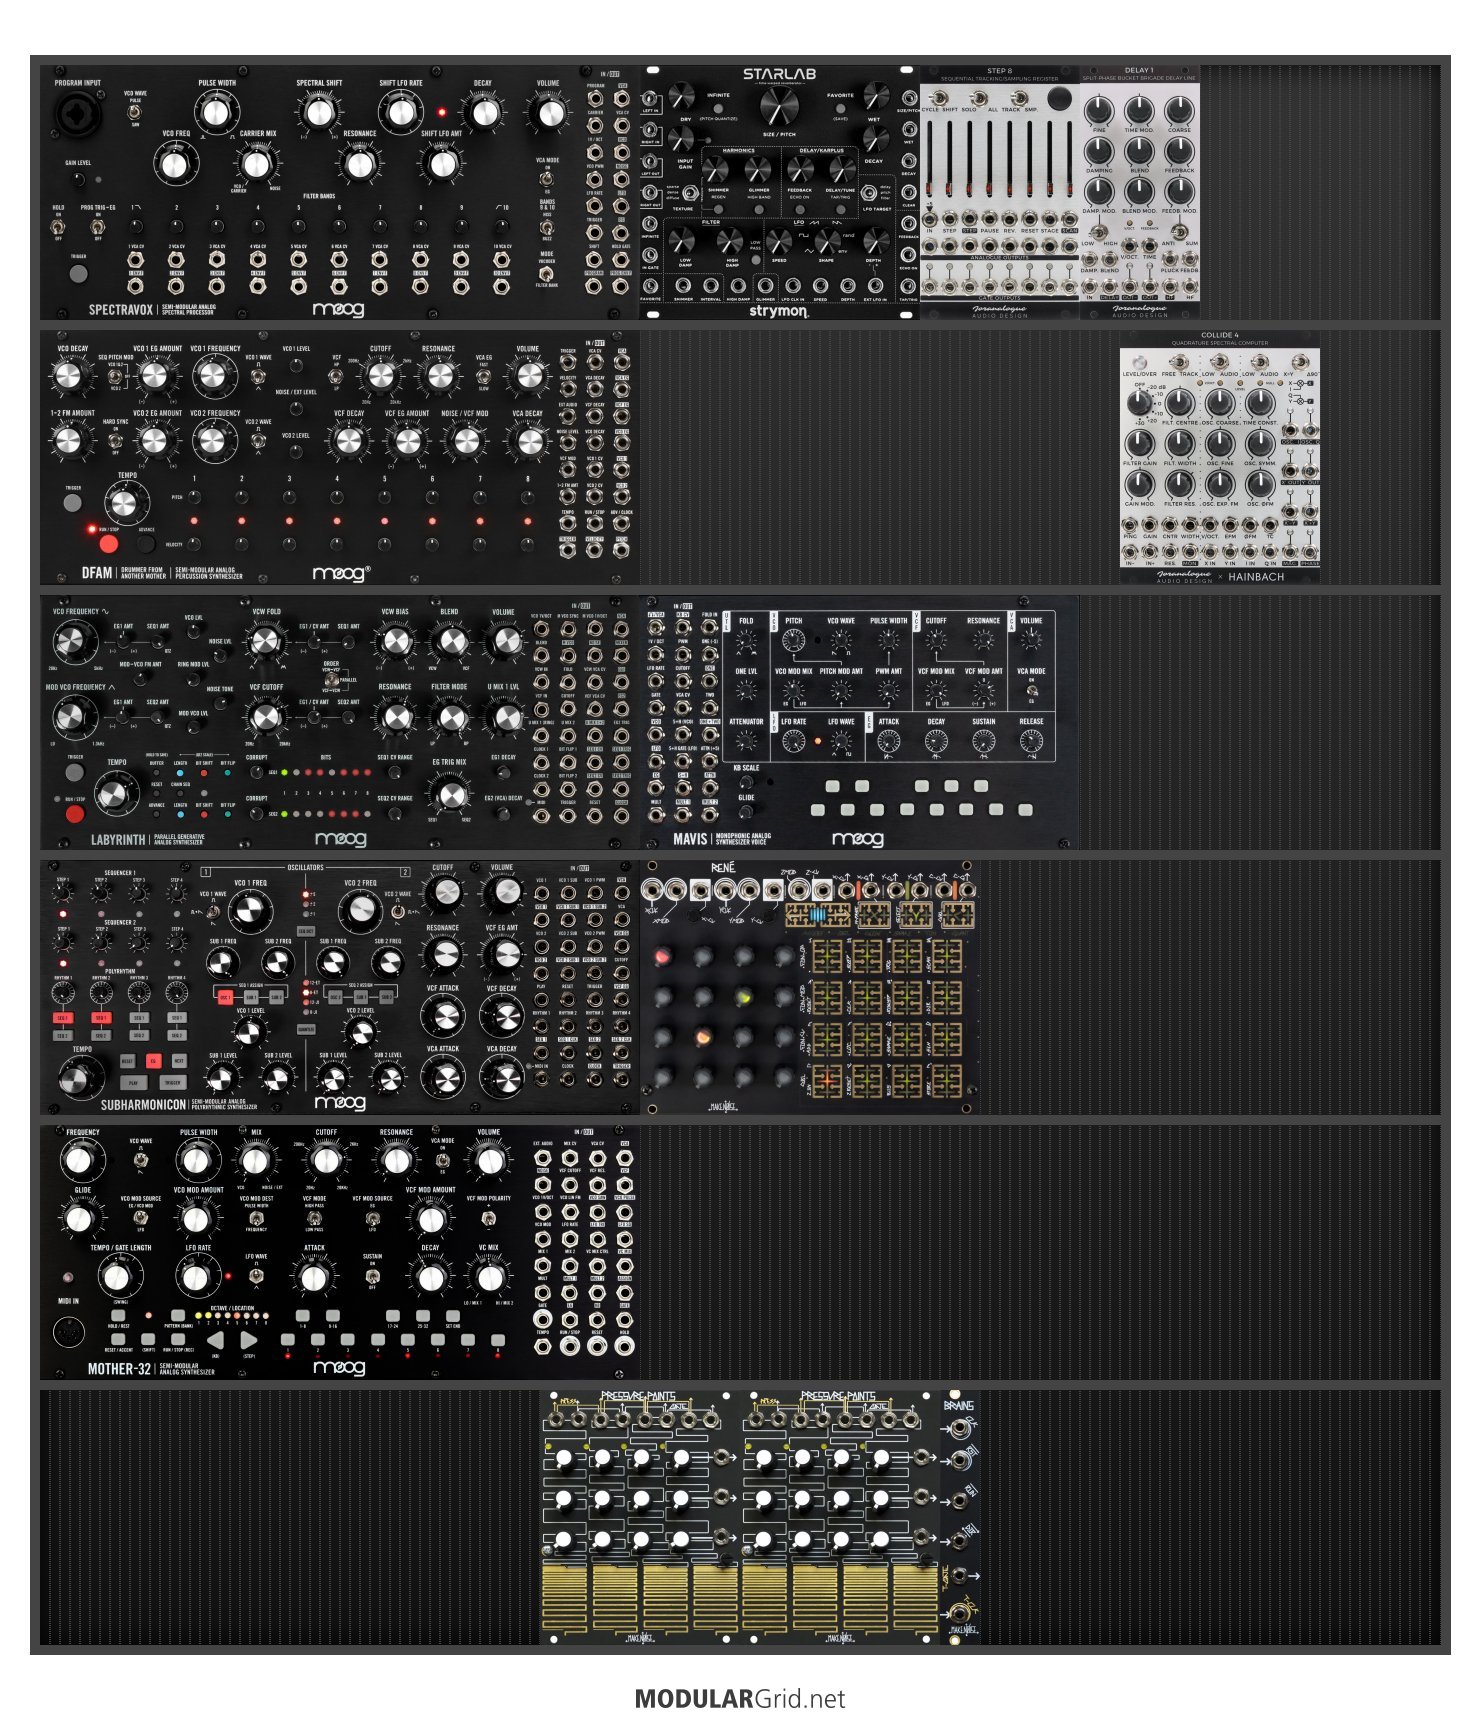Click the Spectravox Volume knob

pyautogui.click(x=549, y=113)
